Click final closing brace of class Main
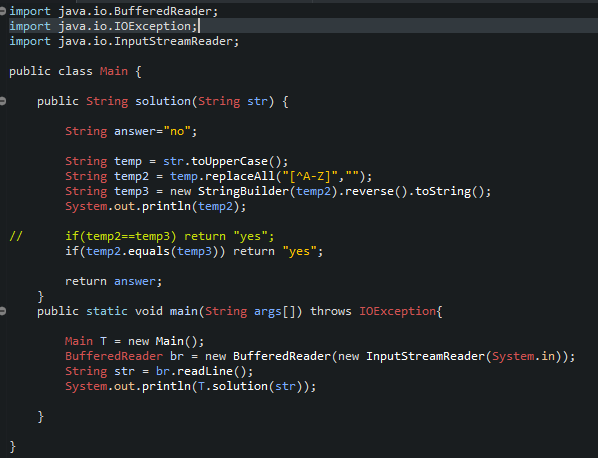The width and height of the screenshot is (598, 458). point(12,447)
